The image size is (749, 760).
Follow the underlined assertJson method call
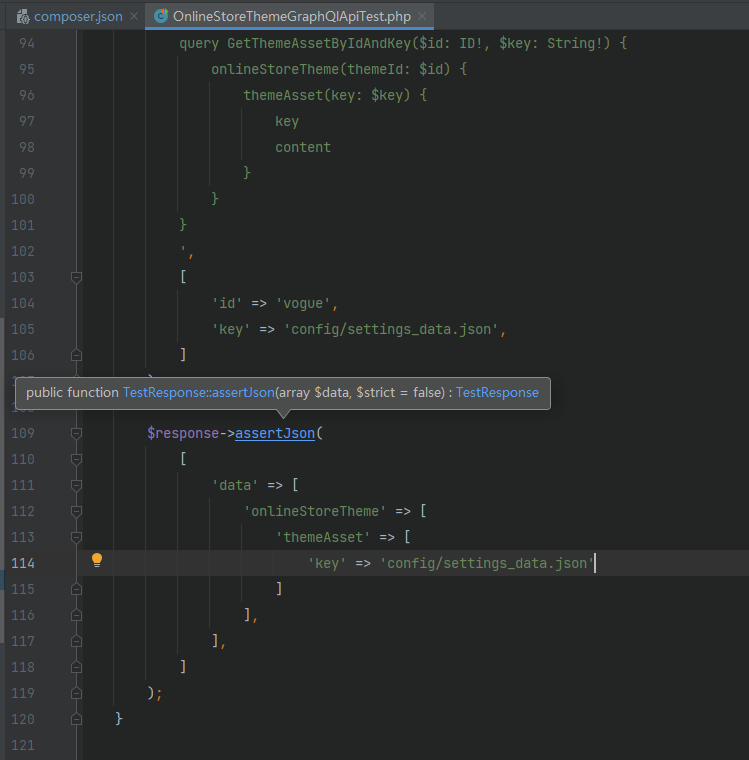tap(274, 433)
